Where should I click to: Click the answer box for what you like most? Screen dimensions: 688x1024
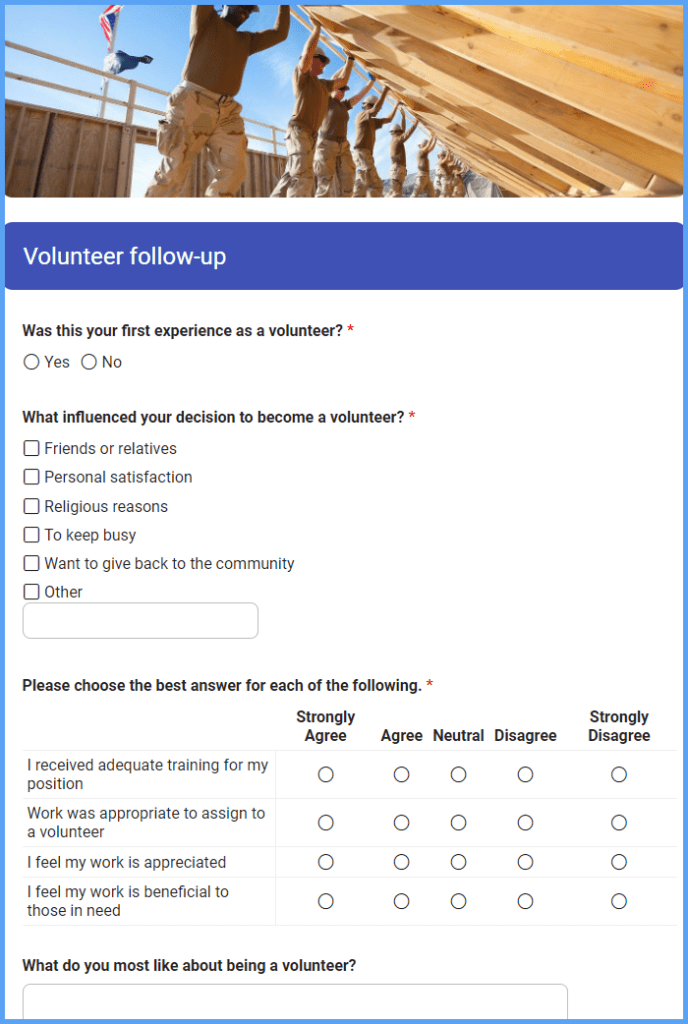295,1002
